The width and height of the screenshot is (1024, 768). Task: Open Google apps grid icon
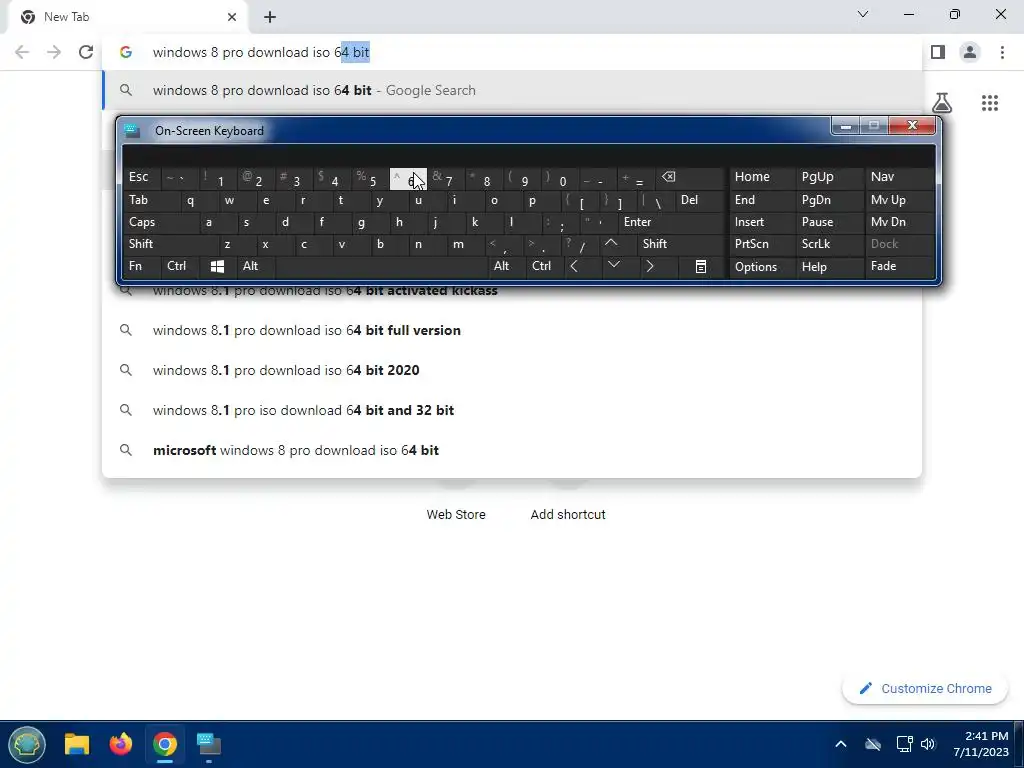990,103
